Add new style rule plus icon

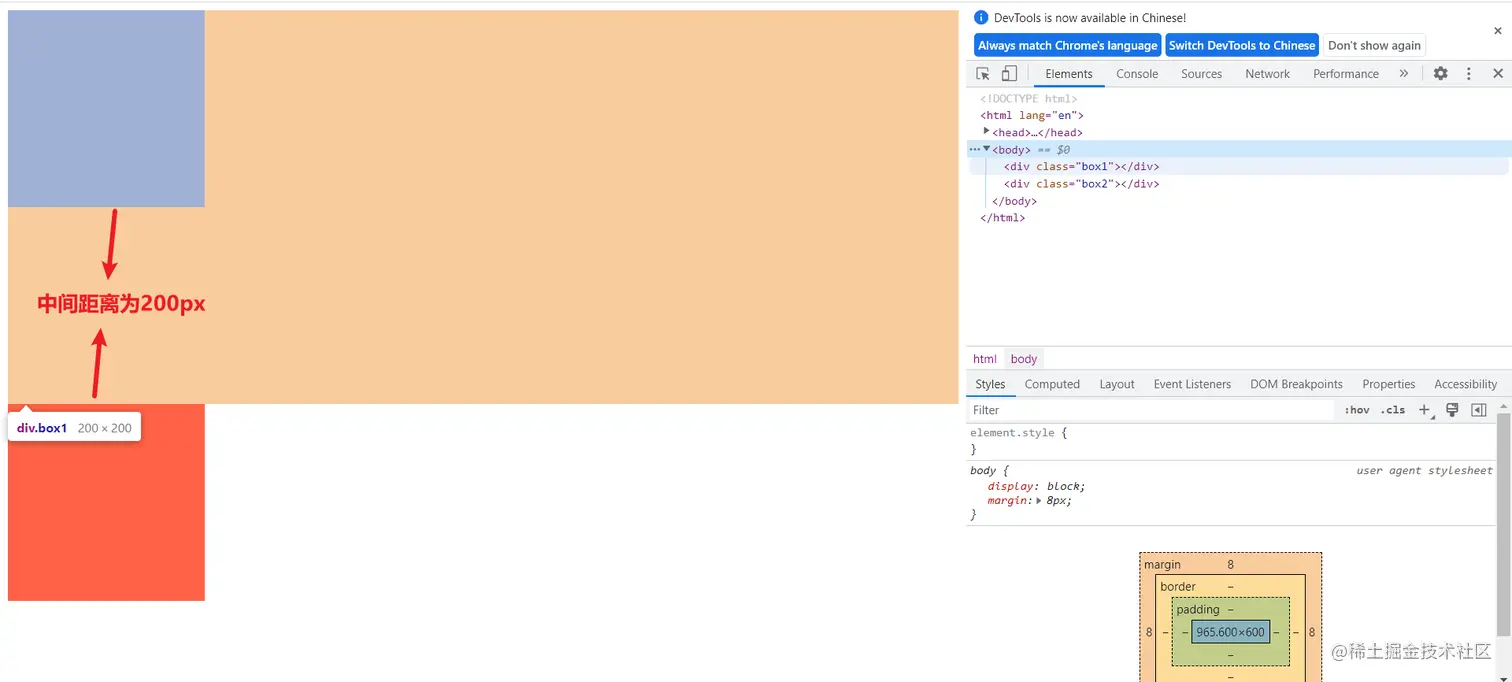1425,410
